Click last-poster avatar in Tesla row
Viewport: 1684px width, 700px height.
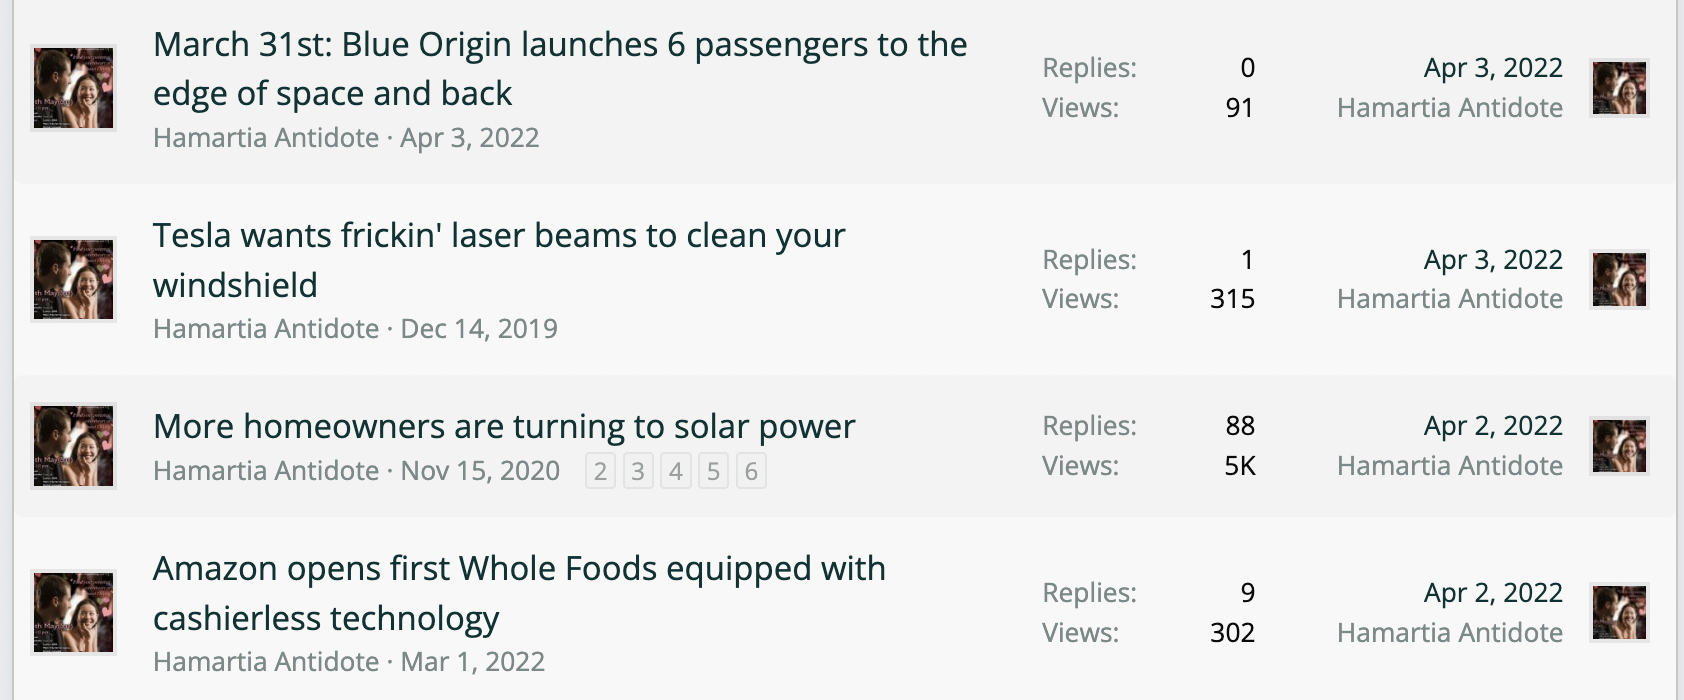[1619, 280]
